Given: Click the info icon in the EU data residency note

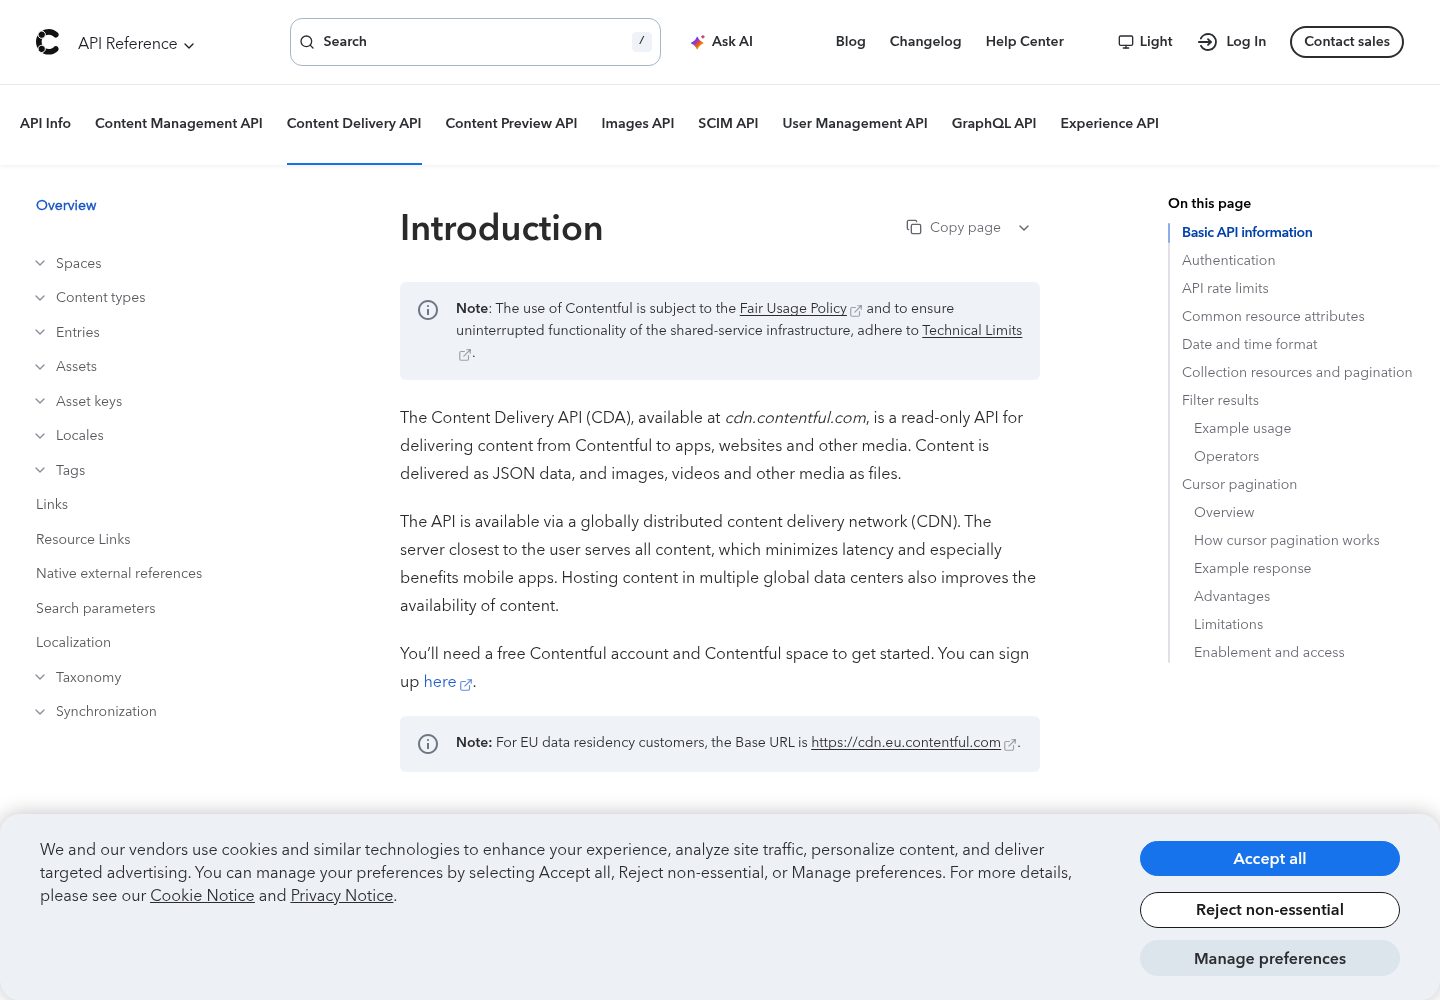Looking at the screenshot, I should [428, 744].
